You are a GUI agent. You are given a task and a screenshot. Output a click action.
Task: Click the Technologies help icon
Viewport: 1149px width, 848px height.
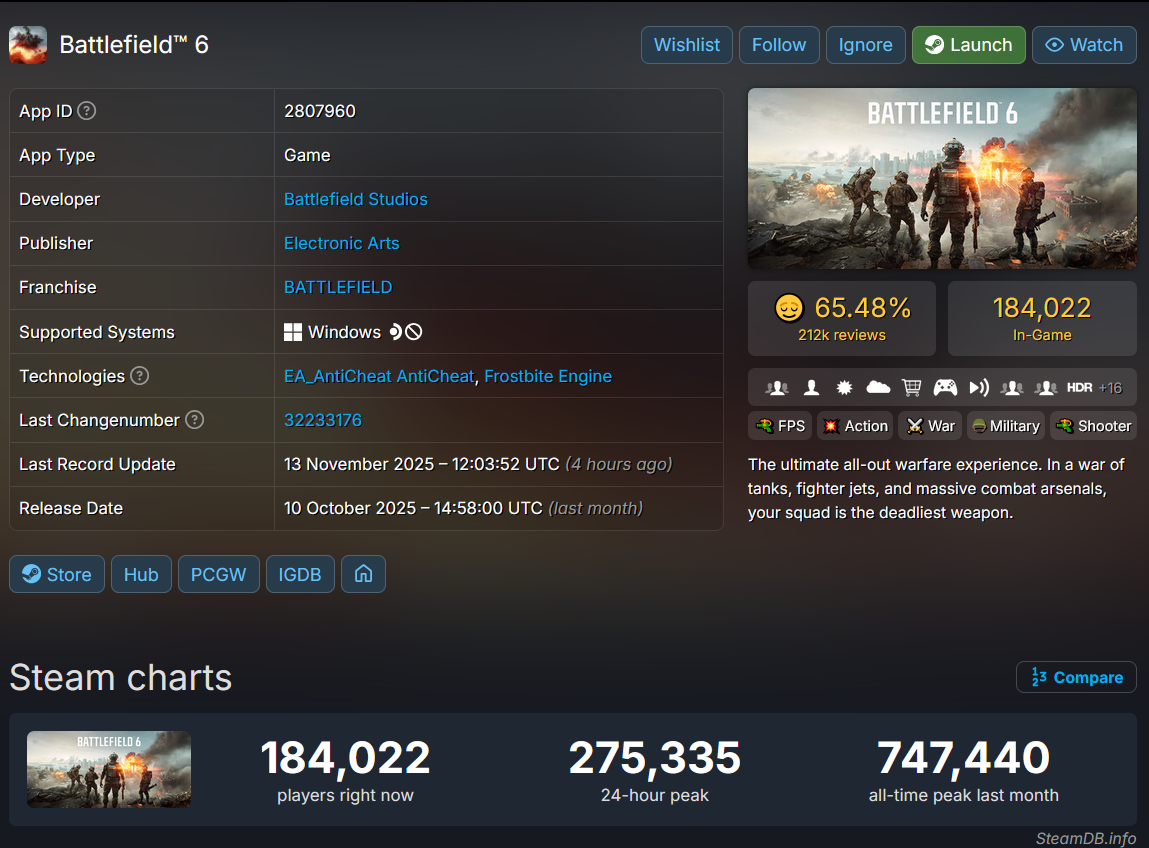tap(140, 376)
